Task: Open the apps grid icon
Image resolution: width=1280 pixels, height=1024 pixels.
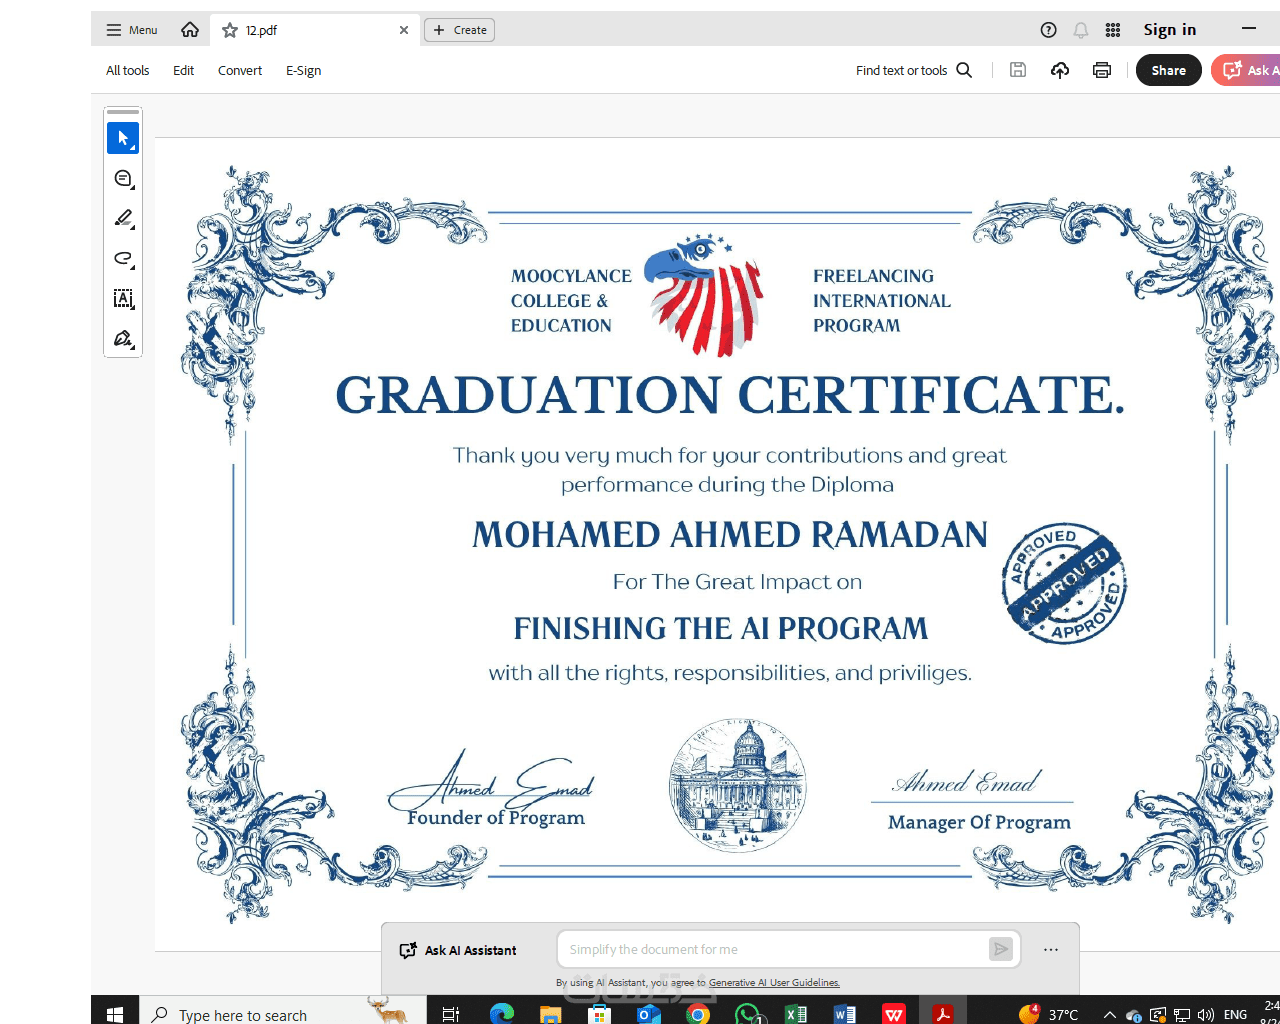Action: point(1113,30)
